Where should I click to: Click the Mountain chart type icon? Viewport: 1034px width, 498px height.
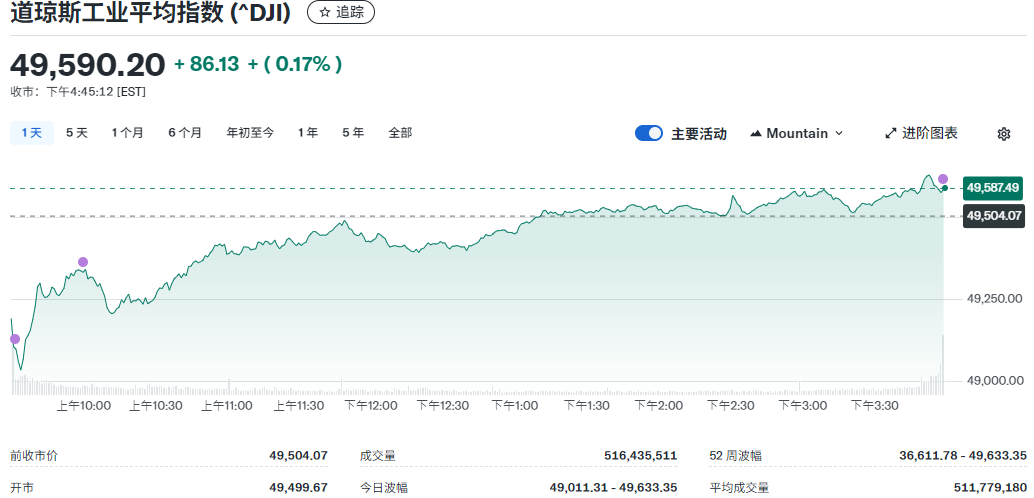point(756,134)
